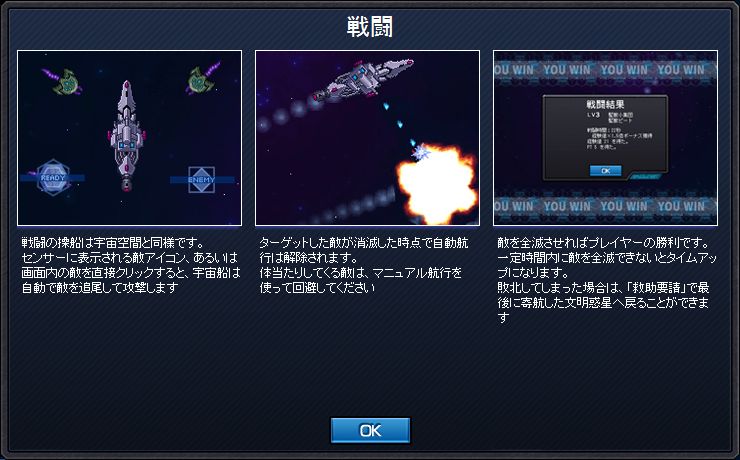The width and height of the screenshot is (740, 460).
Task: Click the top-right green alien enemy
Action: click(x=202, y=78)
